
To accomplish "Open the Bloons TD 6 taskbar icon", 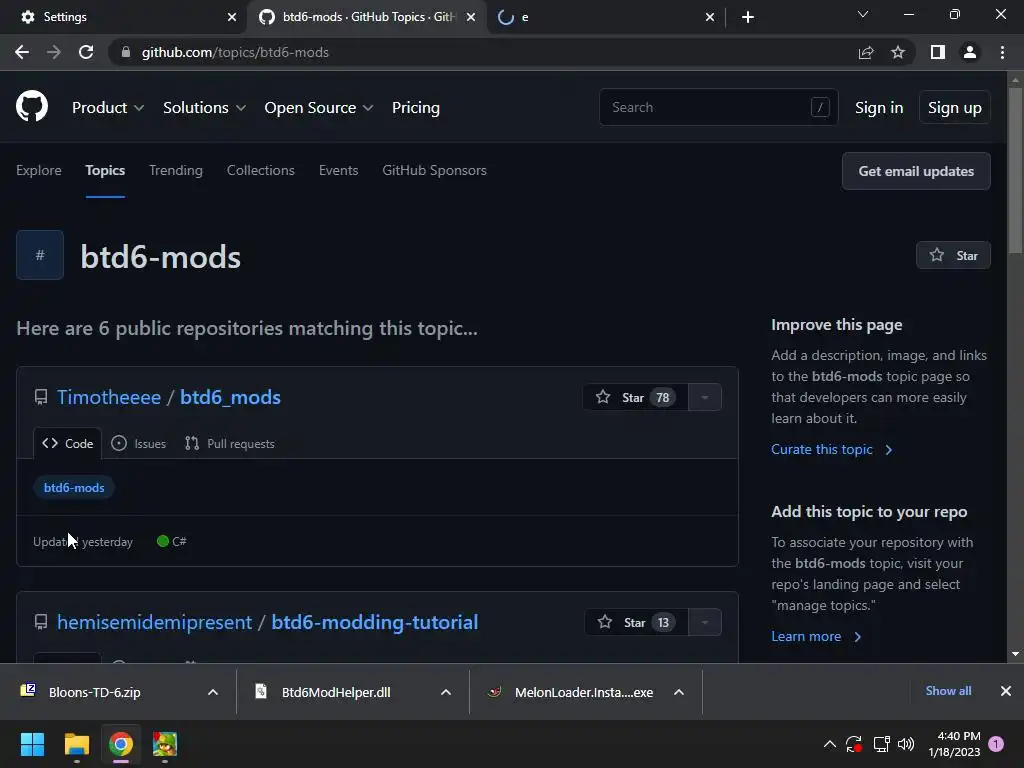I will coord(165,744).
